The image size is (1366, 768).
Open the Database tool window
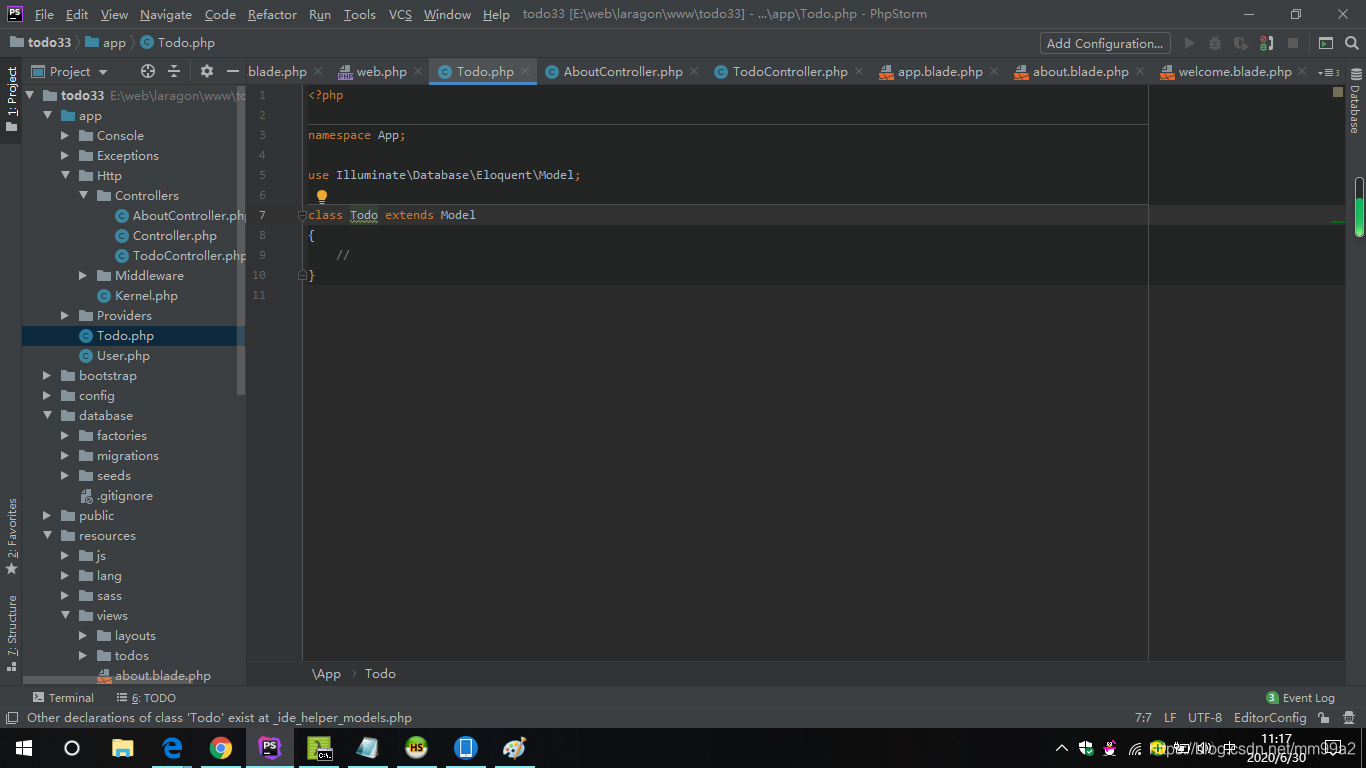(1355, 101)
